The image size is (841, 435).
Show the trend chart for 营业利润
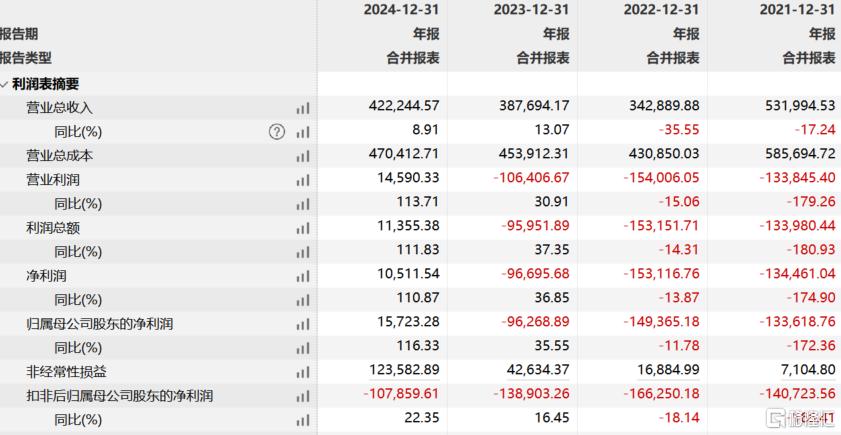click(302, 180)
